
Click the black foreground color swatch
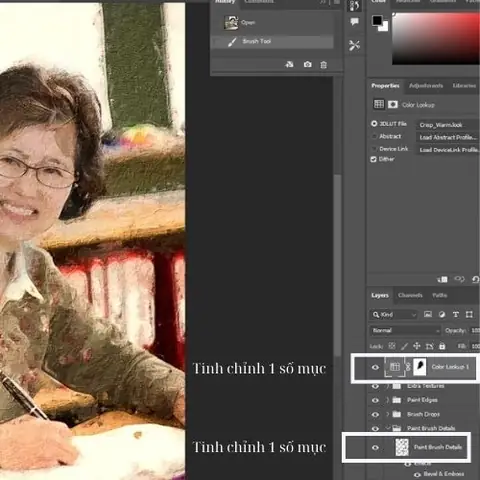(377, 20)
